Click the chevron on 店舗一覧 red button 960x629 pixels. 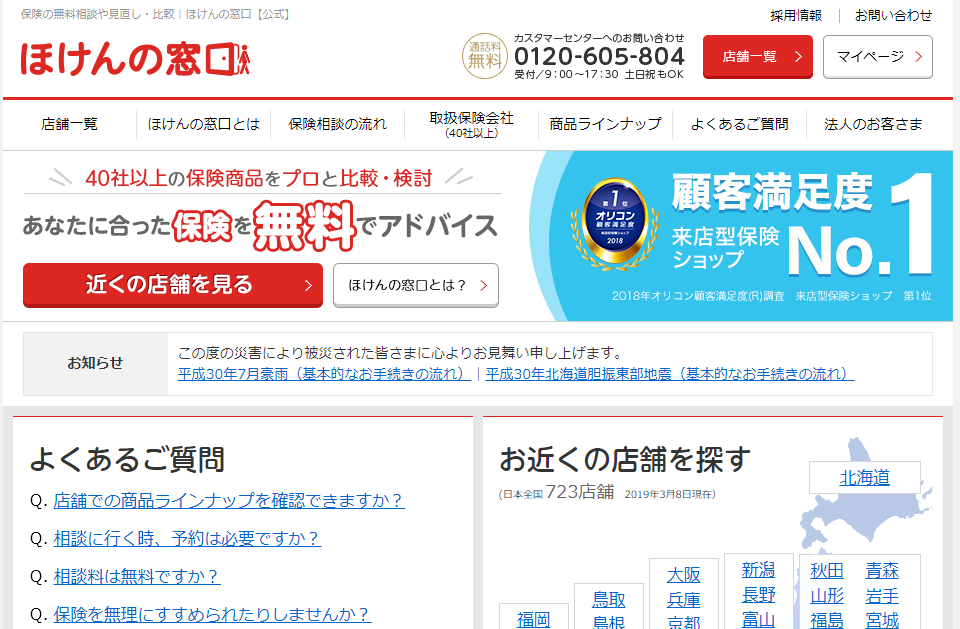click(x=798, y=56)
